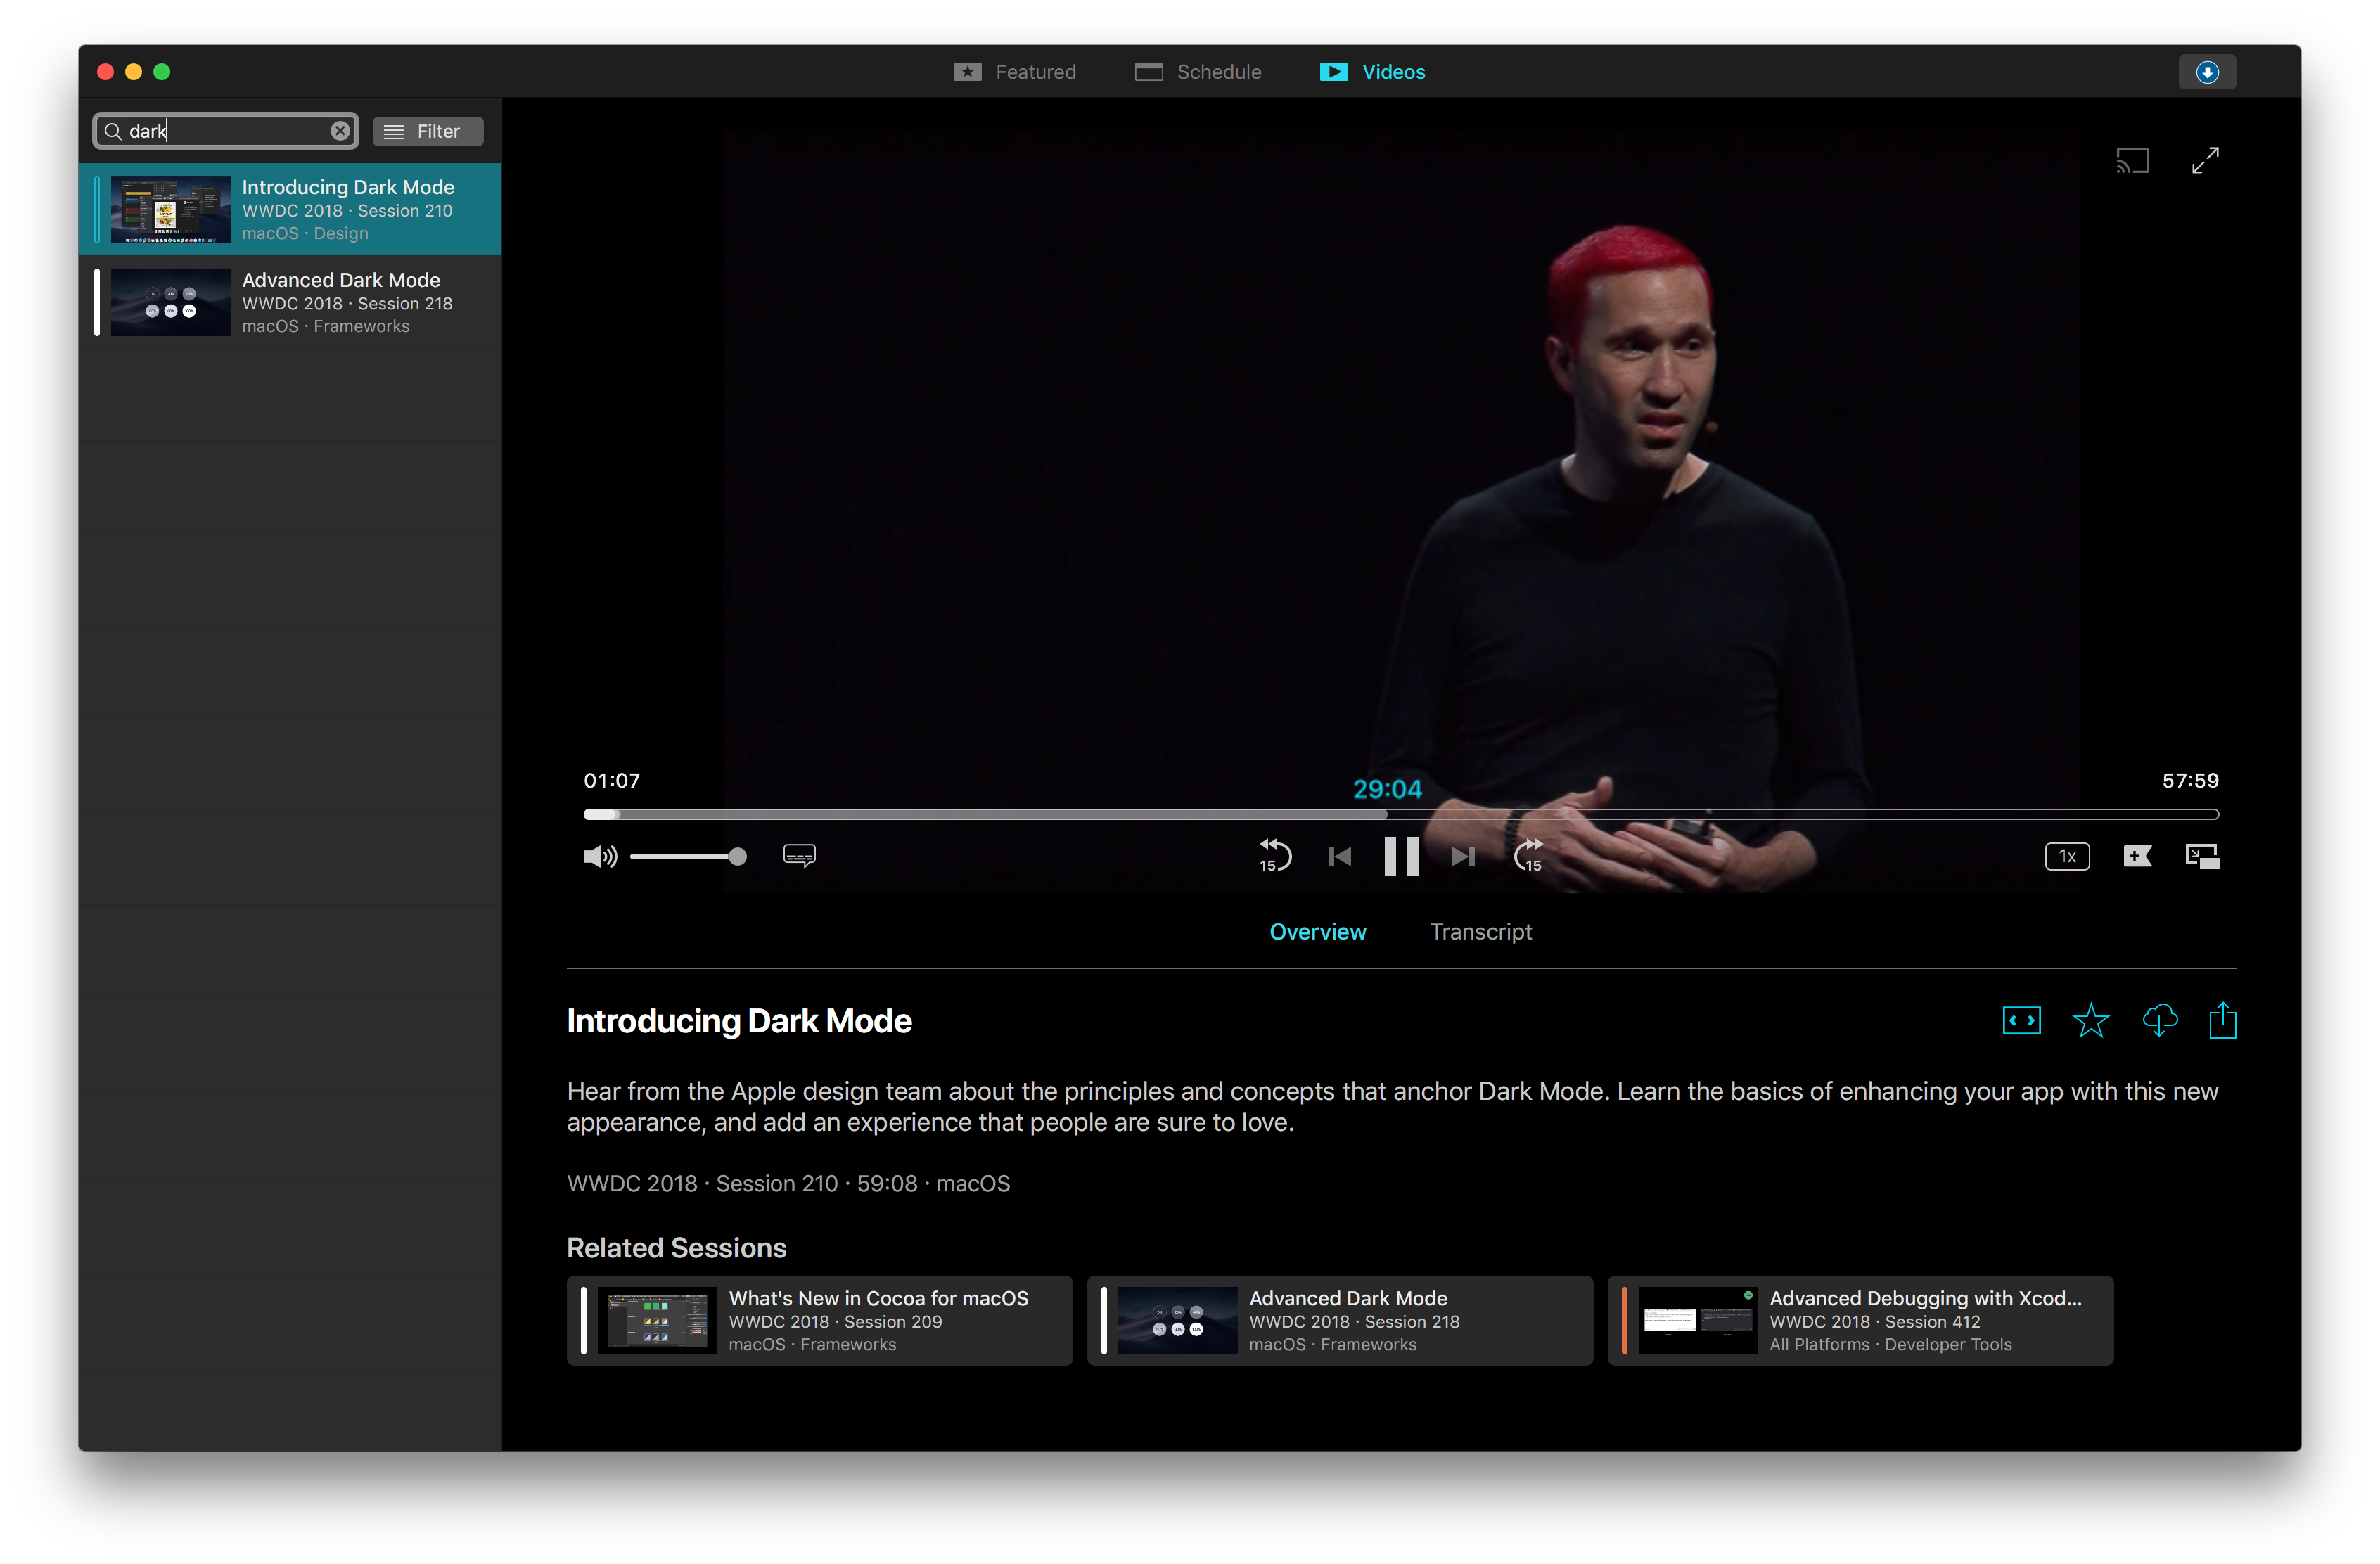This screenshot has width=2380, height=1564.
Task: Add a clip bookmark with the flag icon
Action: click(2137, 856)
